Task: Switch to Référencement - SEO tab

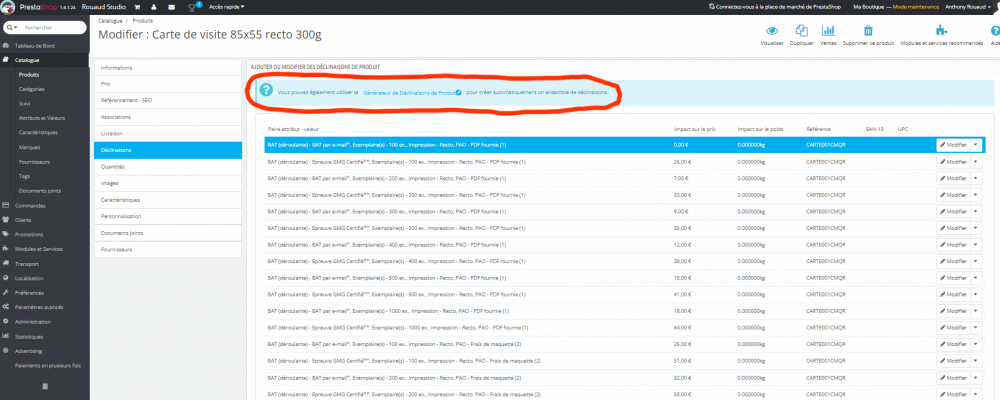Action: [168, 101]
